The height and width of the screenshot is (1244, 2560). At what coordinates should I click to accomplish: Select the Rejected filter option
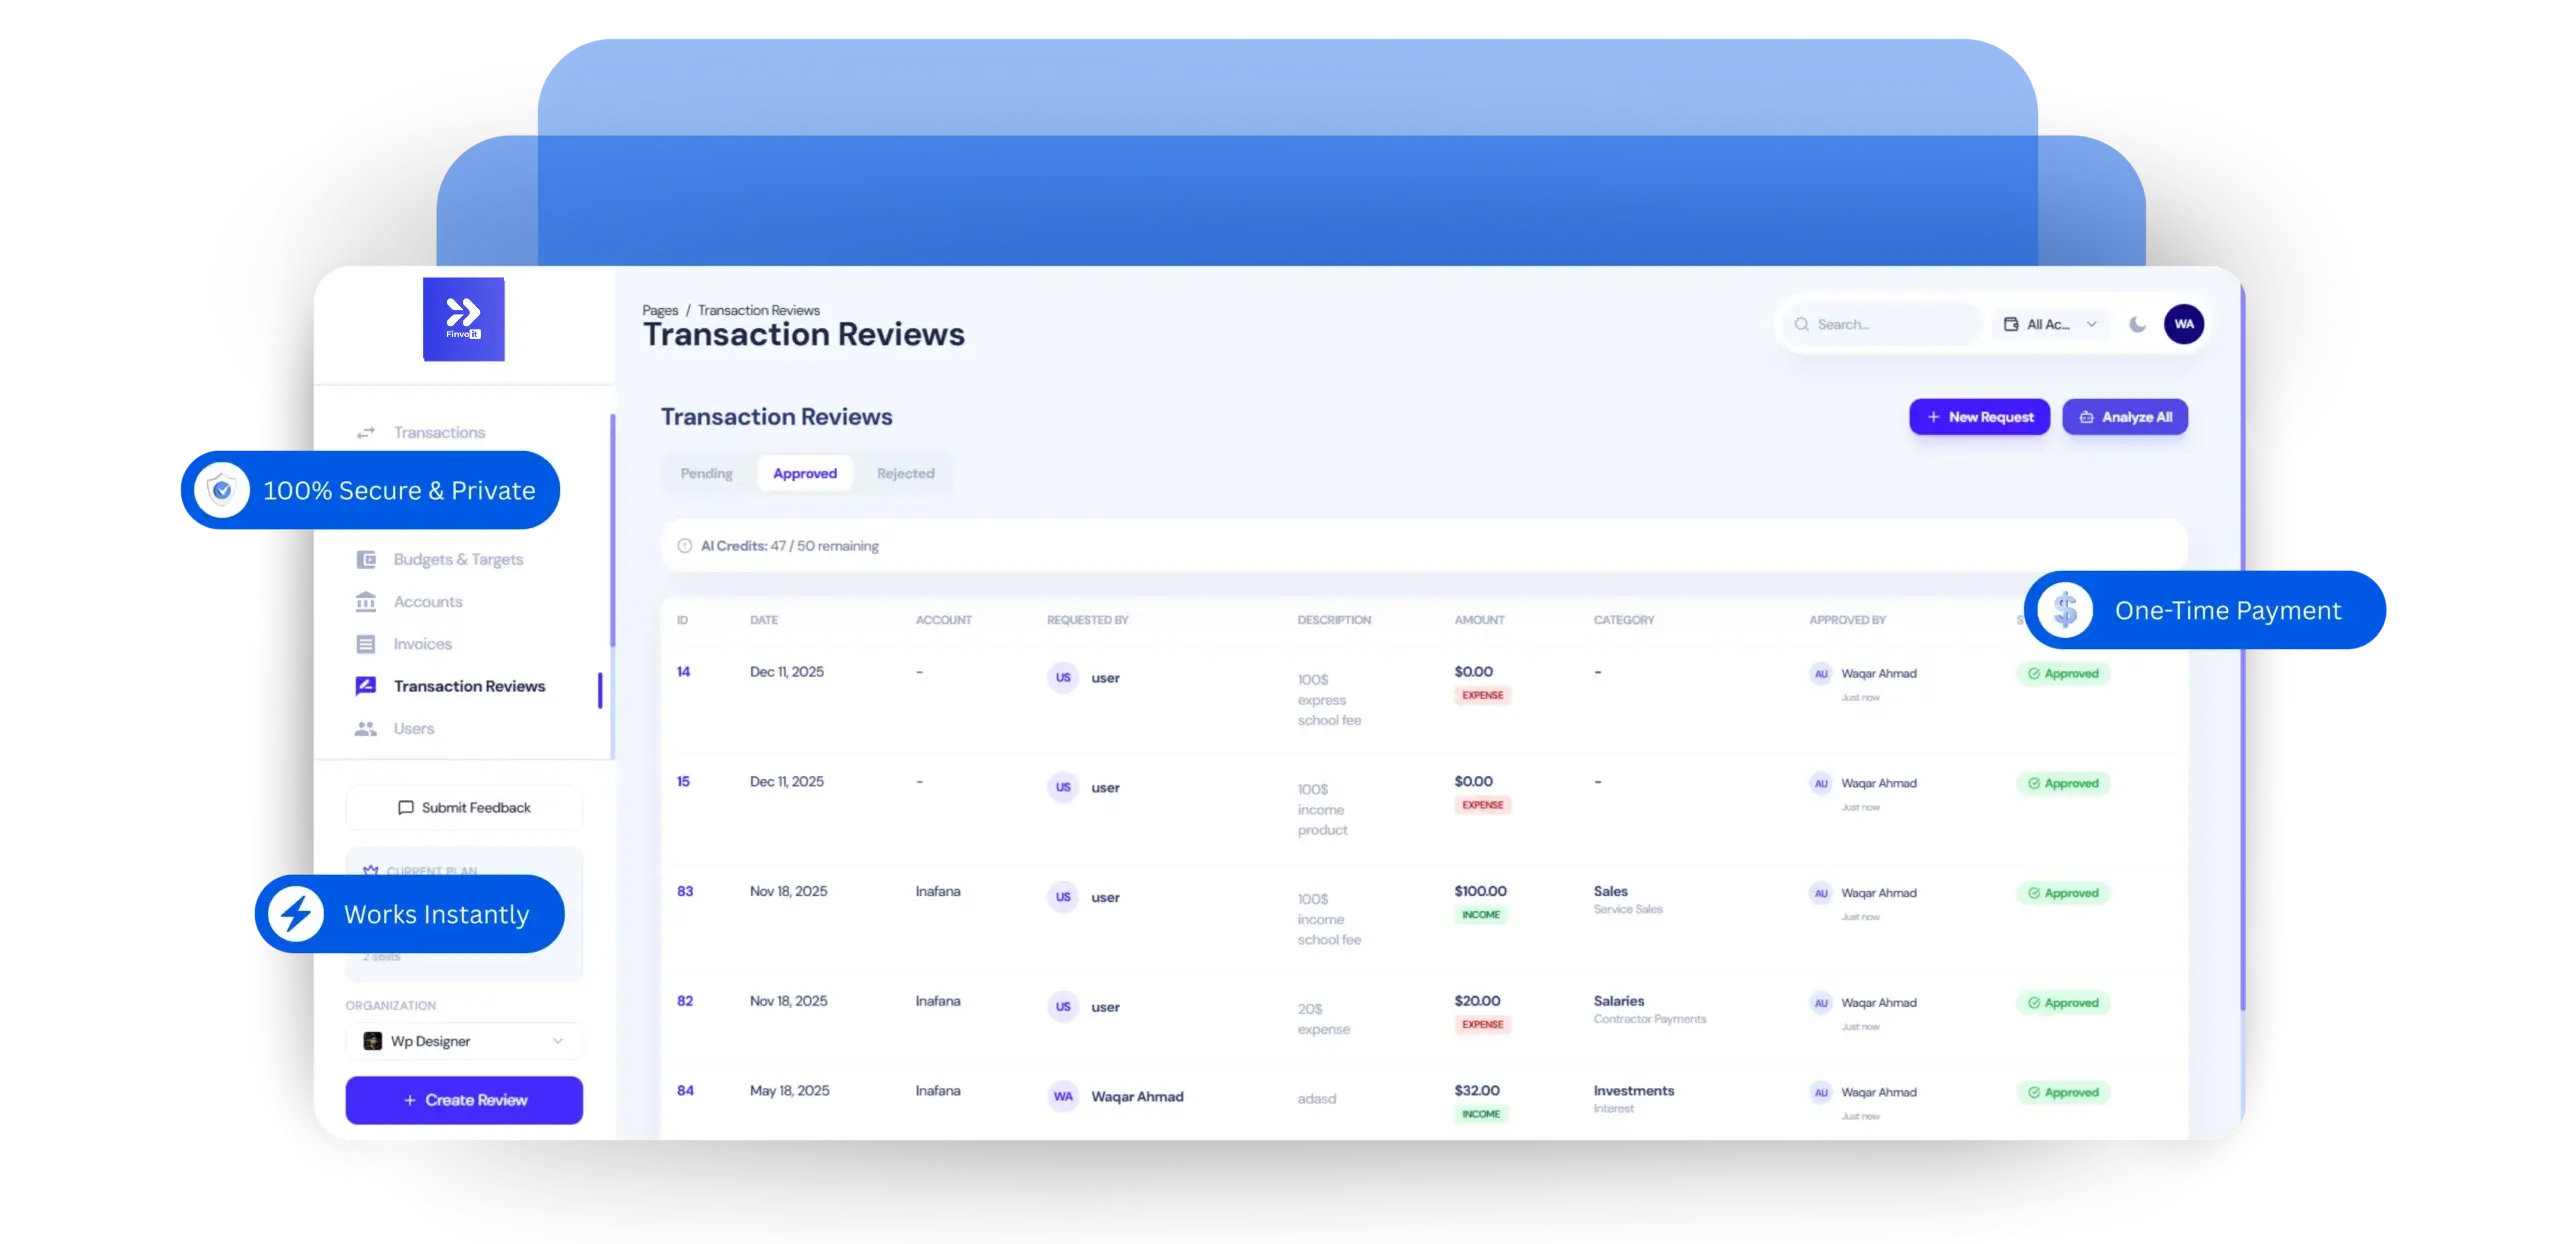click(905, 473)
